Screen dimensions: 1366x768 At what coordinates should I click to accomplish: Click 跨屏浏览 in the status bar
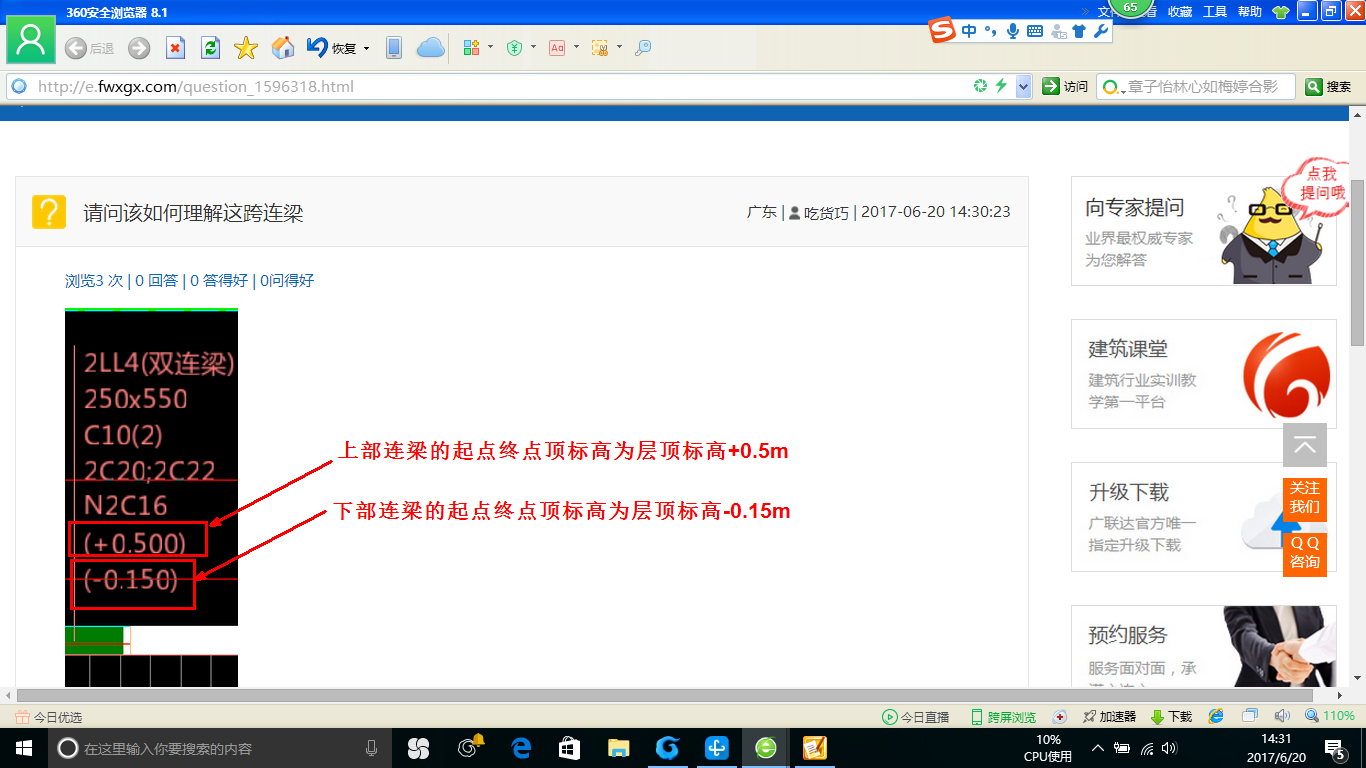point(1003,717)
